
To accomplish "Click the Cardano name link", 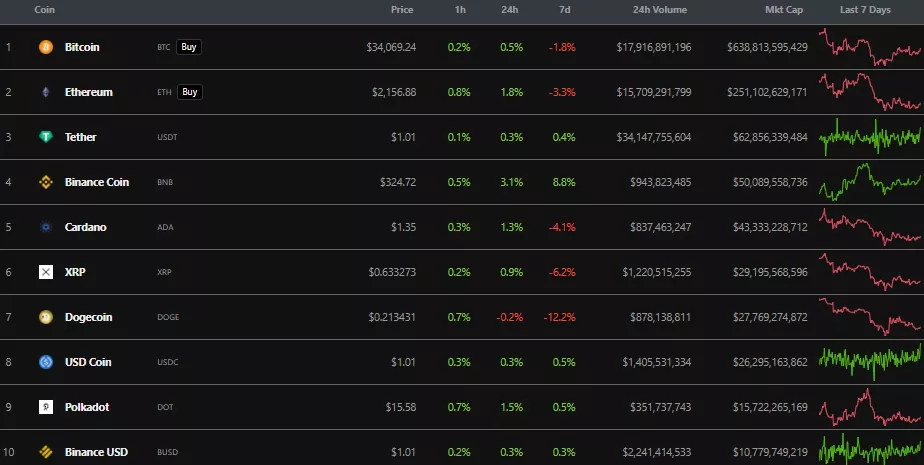I will 85,227.
